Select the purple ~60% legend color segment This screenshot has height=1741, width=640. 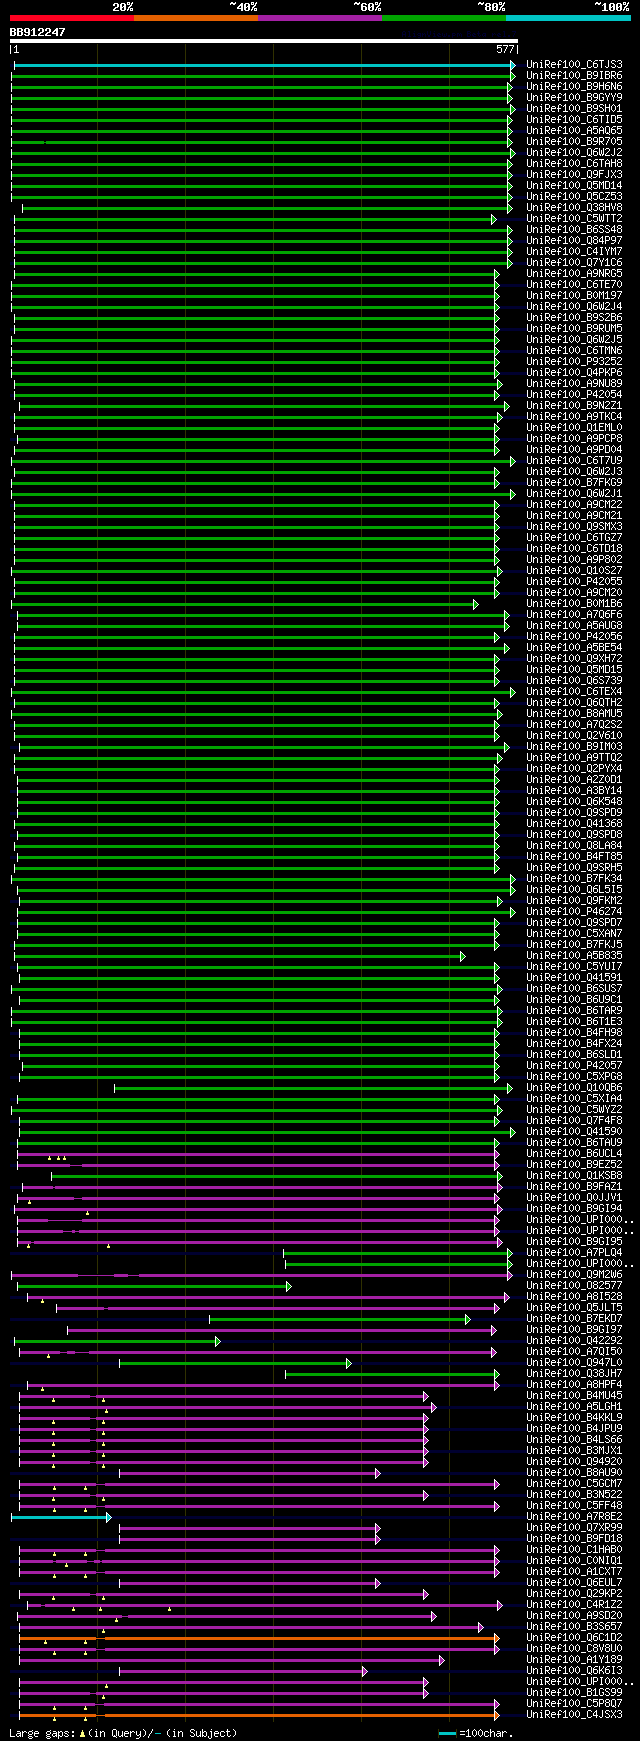click(x=319, y=18)
